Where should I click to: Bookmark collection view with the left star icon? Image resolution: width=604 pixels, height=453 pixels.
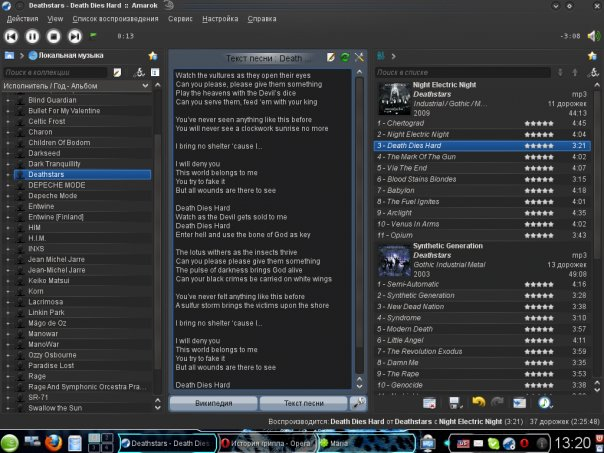coord(153,56)
